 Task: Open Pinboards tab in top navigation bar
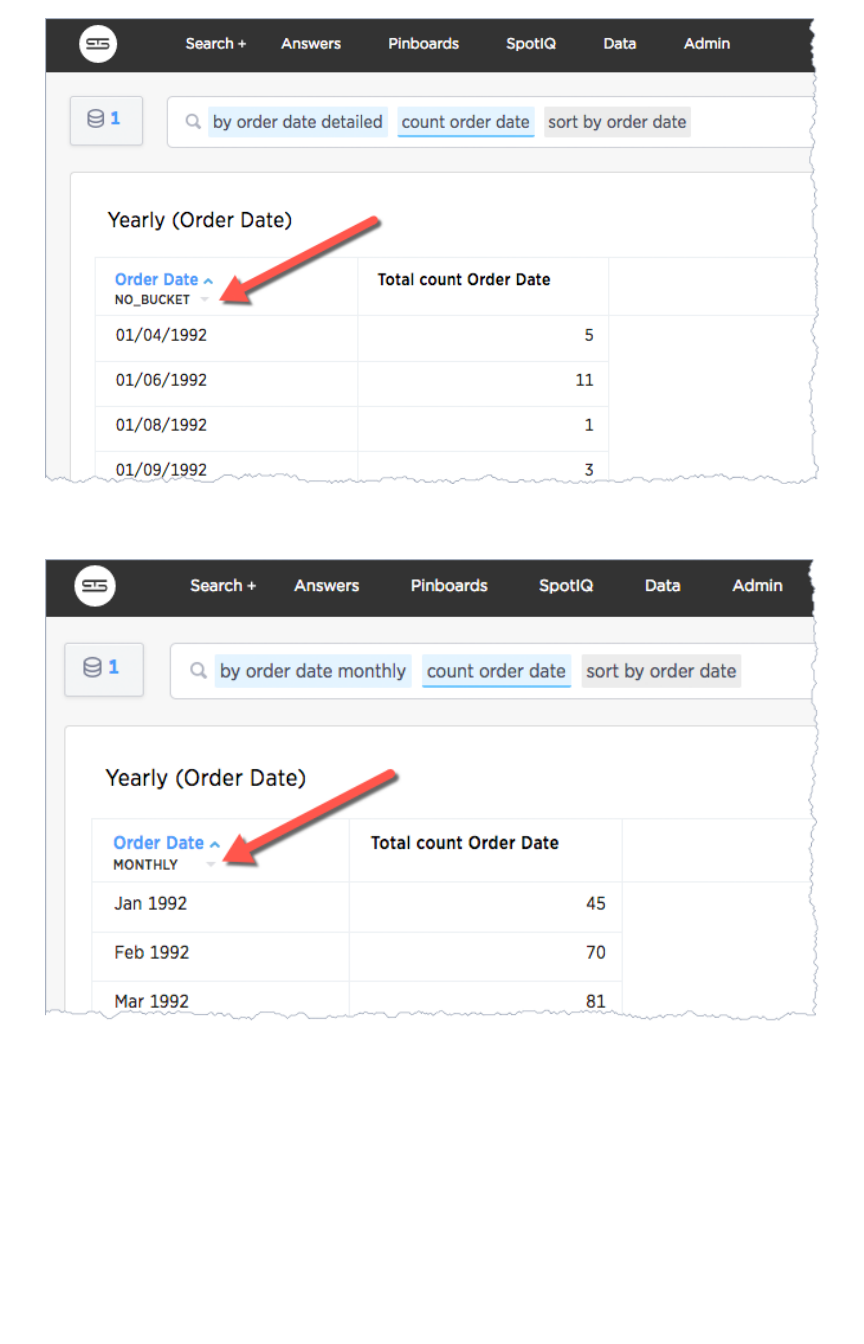pyautogui.click(x=423, y=44)
